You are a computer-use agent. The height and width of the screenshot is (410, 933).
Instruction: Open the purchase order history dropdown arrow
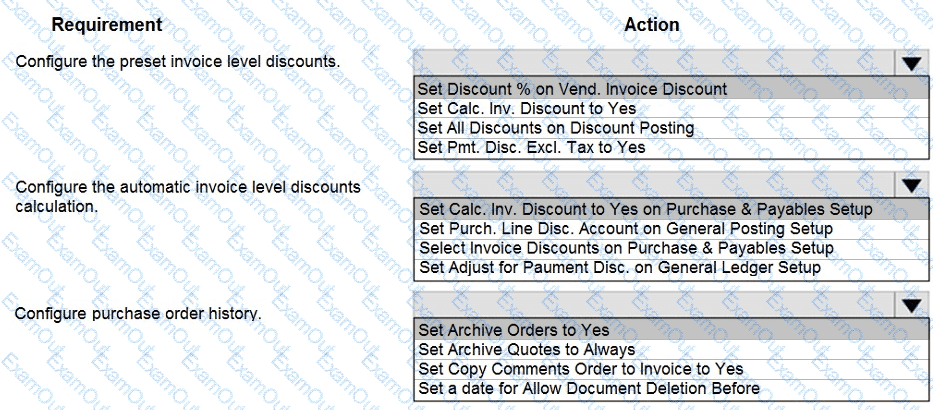point(911,305)
